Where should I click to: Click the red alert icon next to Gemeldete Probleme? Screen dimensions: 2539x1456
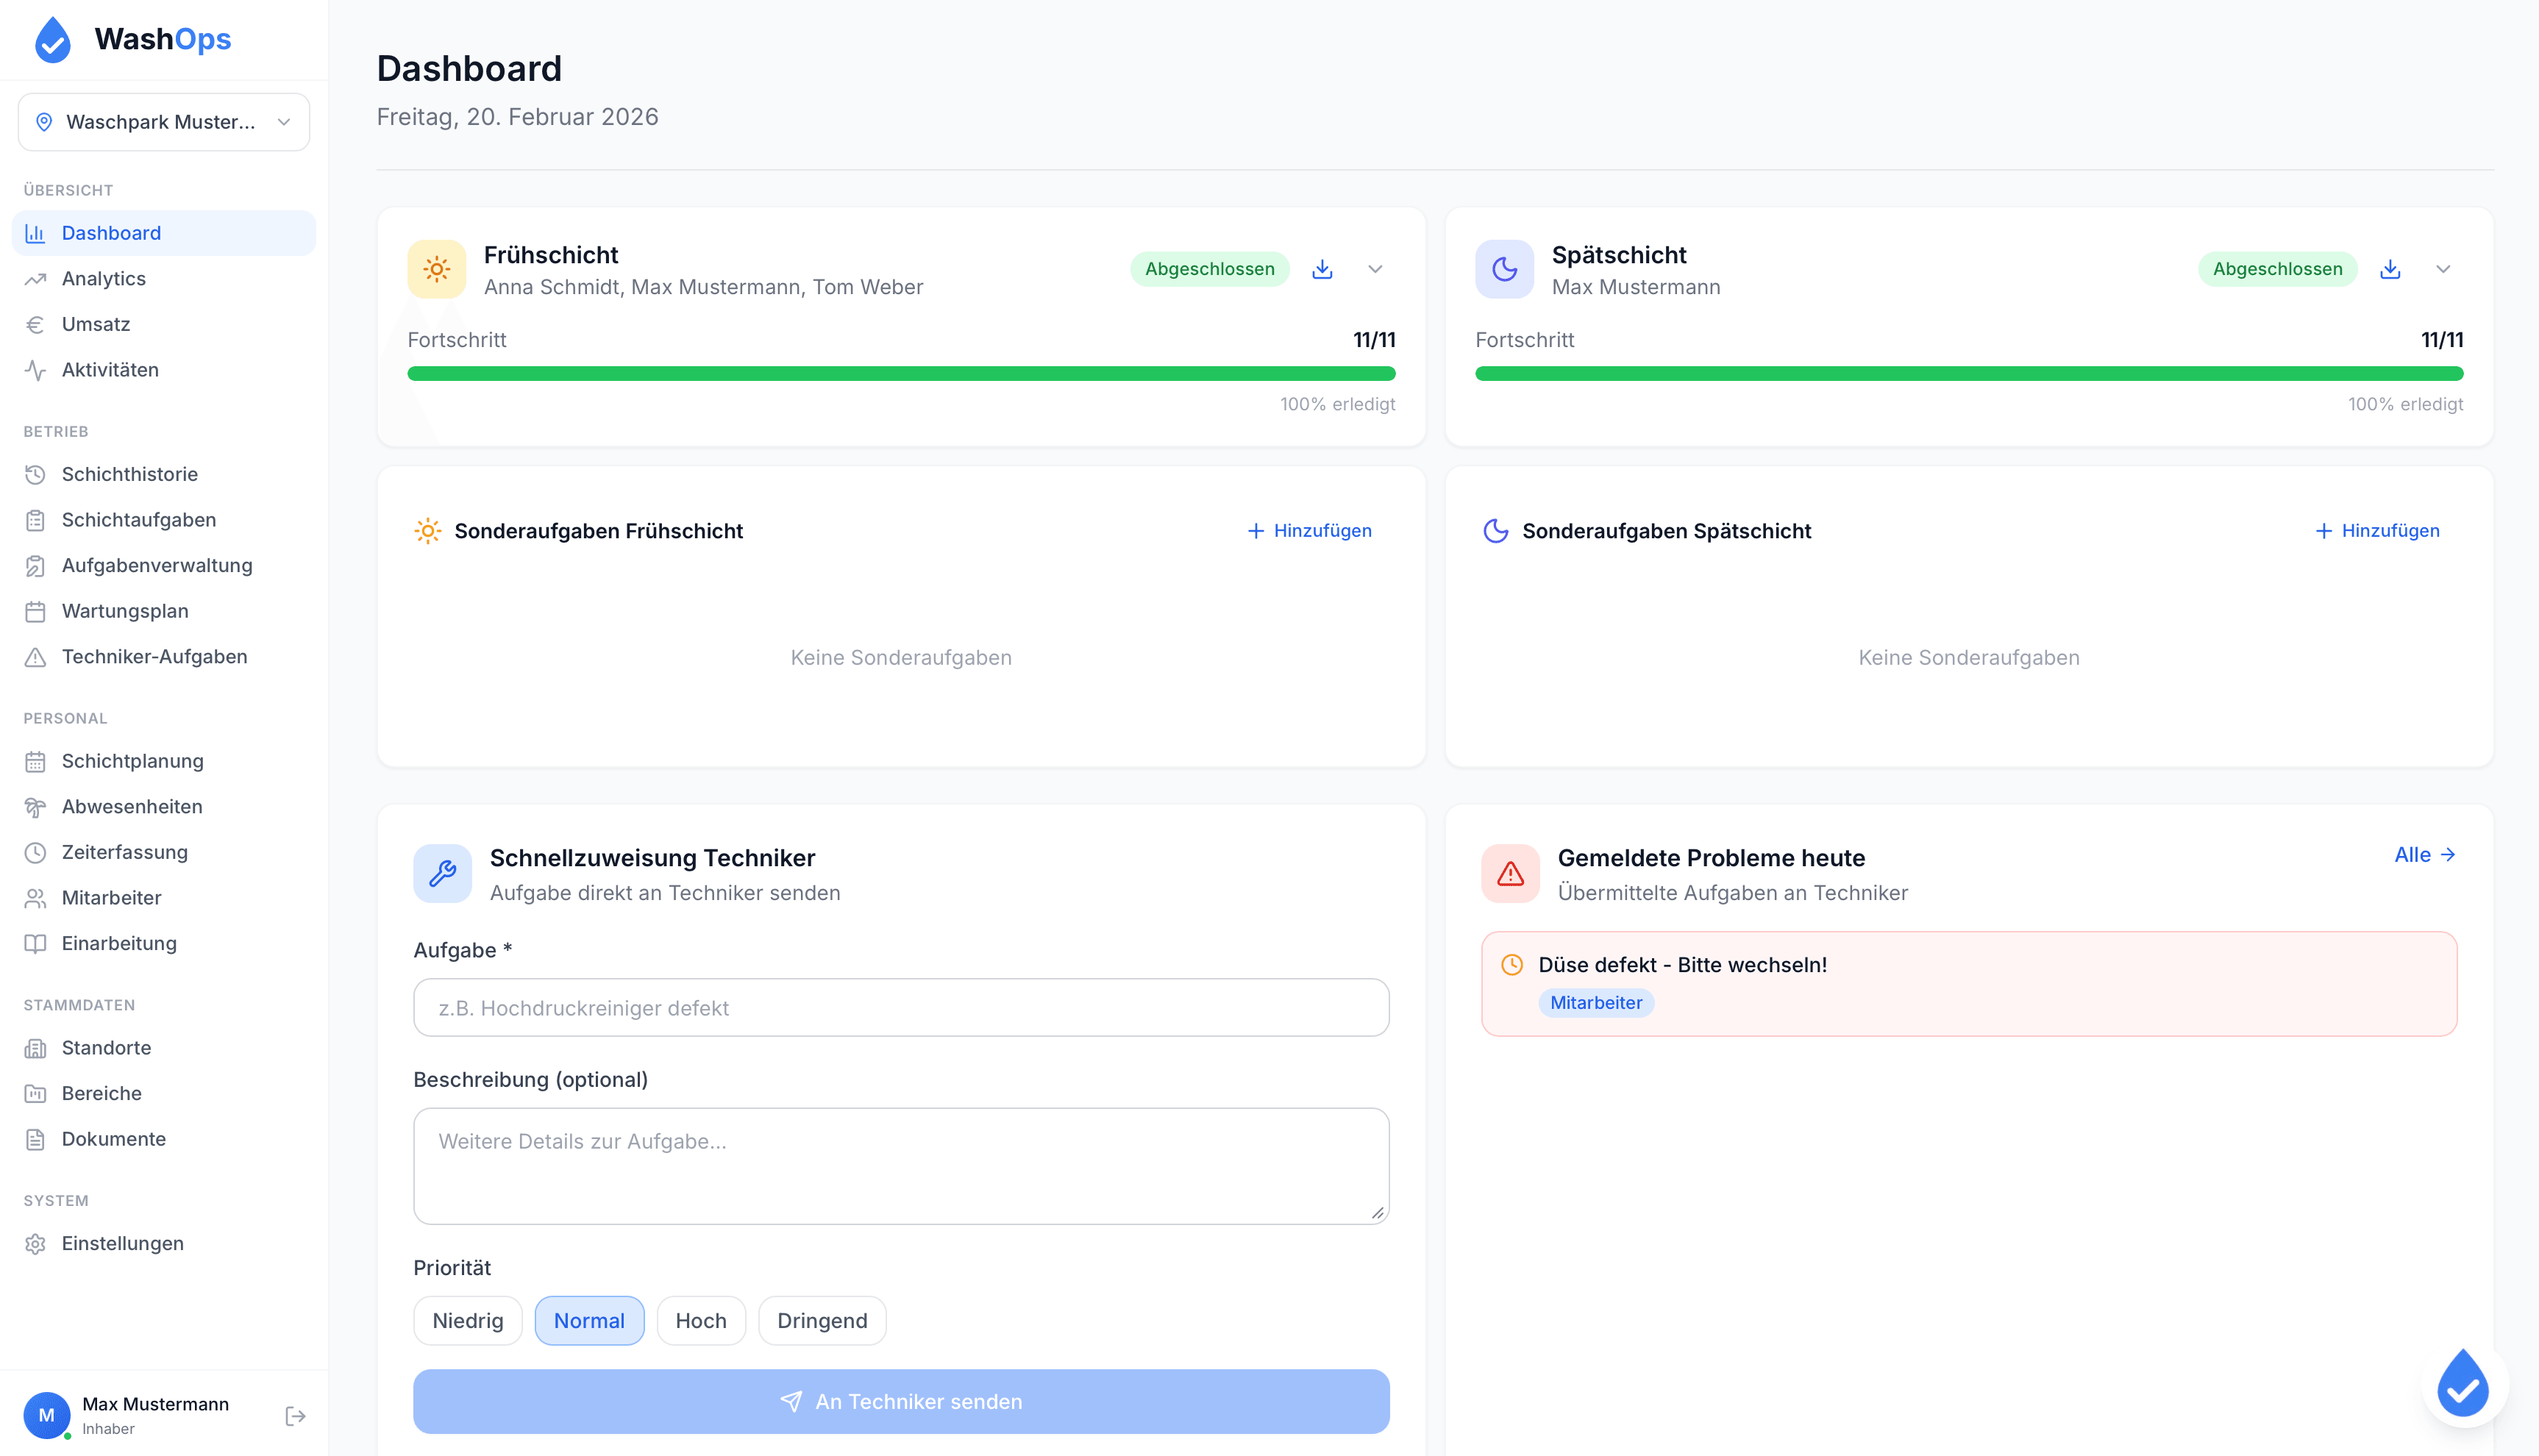pyautogui.click(x=1509, y=873)
